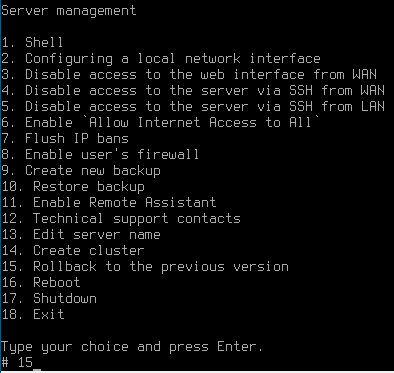This screenshot has height=373, width=394.
Task: Choose Enable Remote Assistant entry
Action: (x=109, y=202)
